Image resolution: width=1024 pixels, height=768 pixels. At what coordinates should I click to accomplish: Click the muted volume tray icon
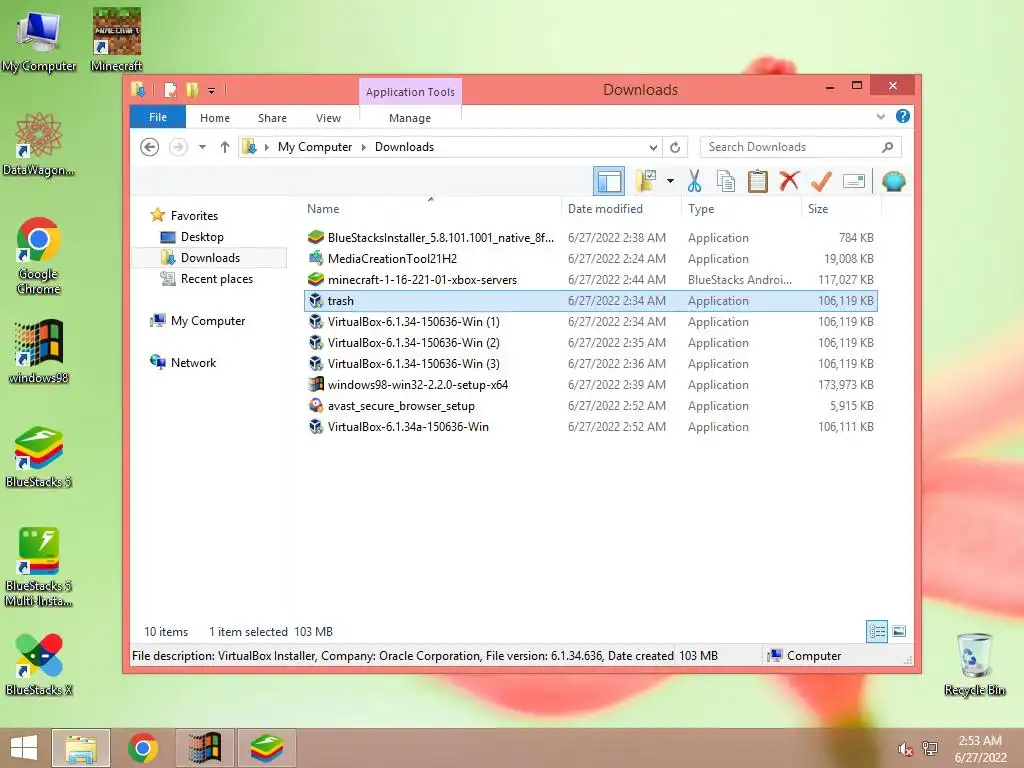click(904, 749)
